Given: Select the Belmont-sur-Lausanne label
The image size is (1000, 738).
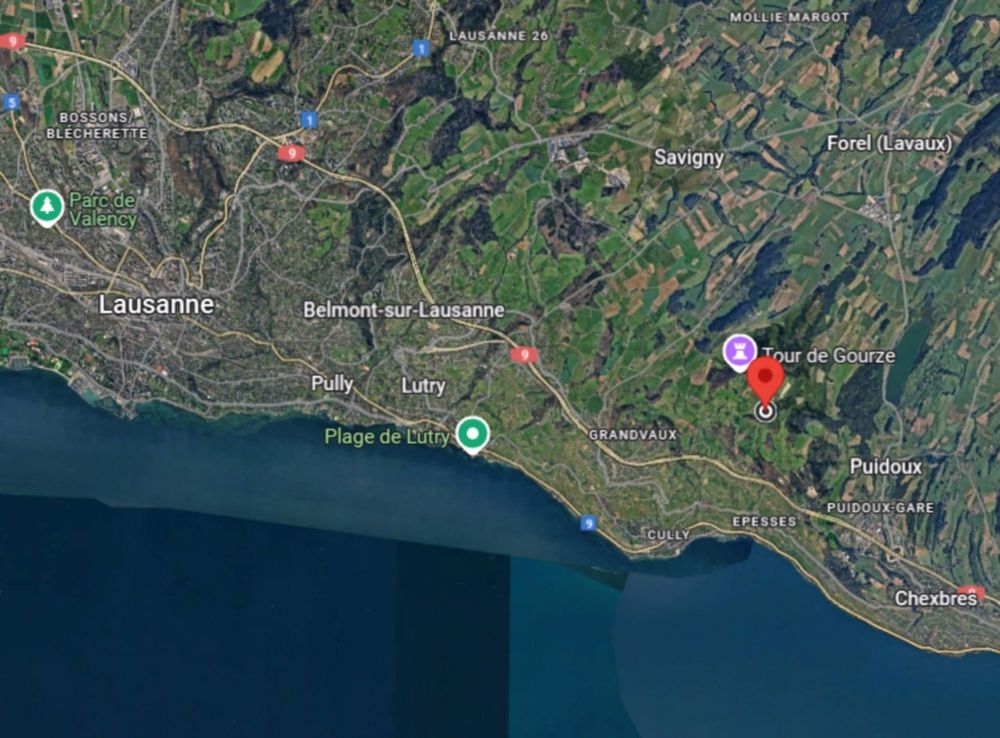Looking at the screenshot, I should (x=404, y=311).
